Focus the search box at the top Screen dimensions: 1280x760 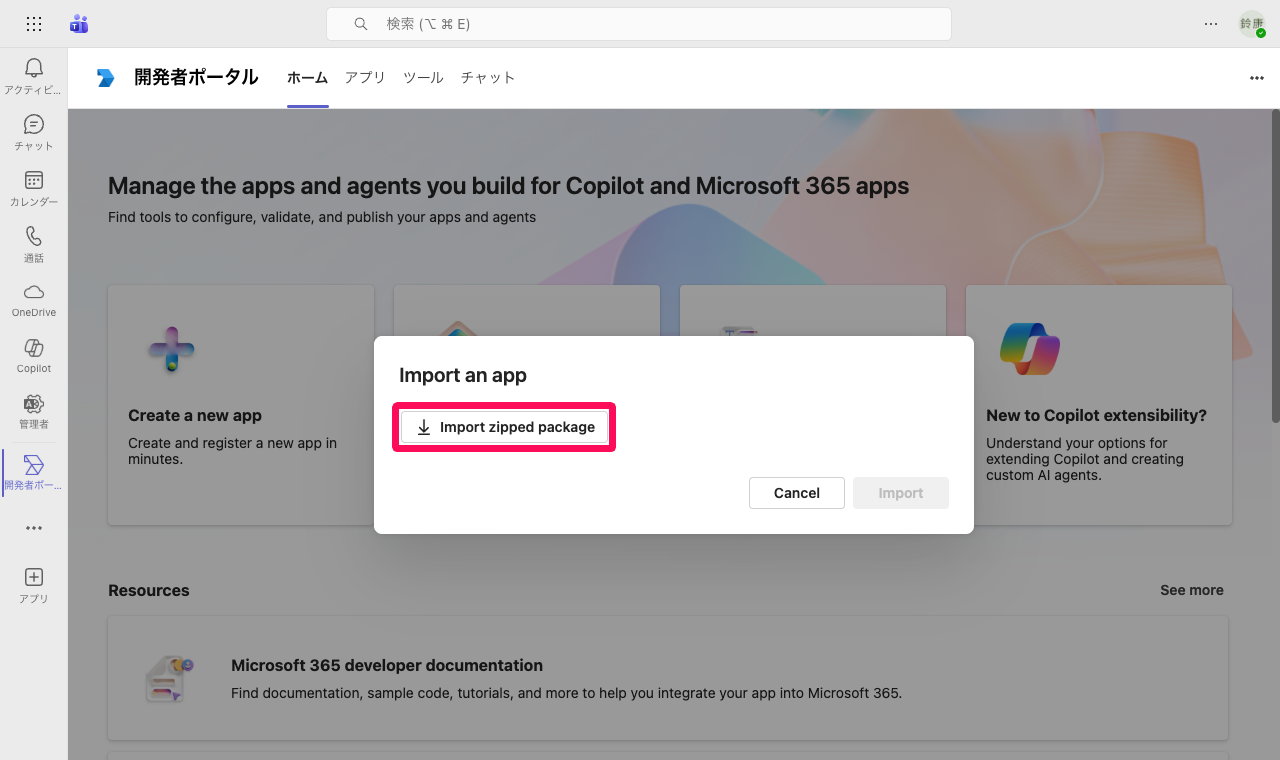639,24
